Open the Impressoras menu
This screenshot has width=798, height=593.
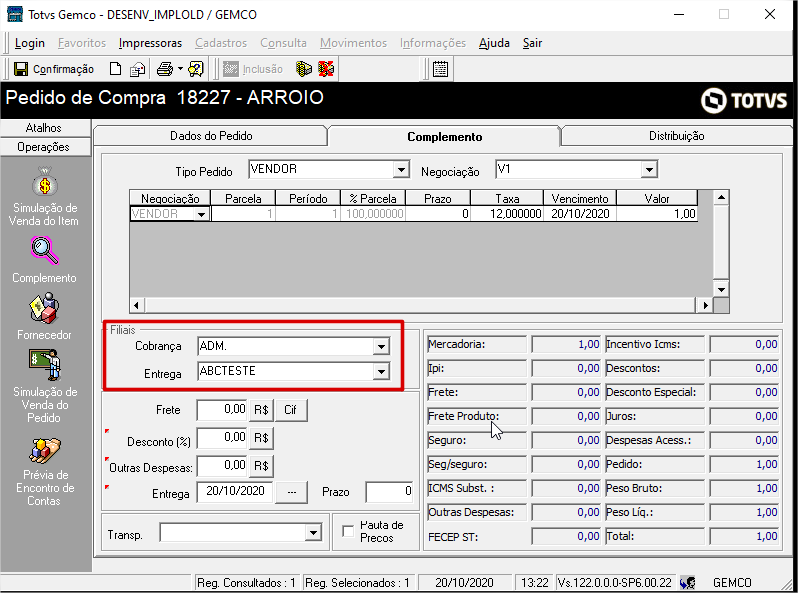[x=150, y=43]
